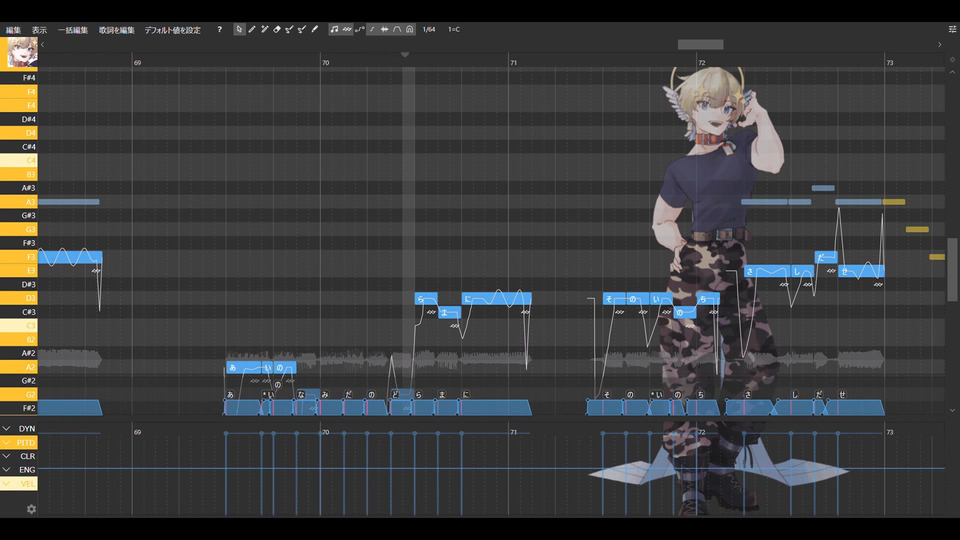This screenshot has height=540, width=960.
Task: Click the playhead marker on the ruler
Action: tap(405, 54)
